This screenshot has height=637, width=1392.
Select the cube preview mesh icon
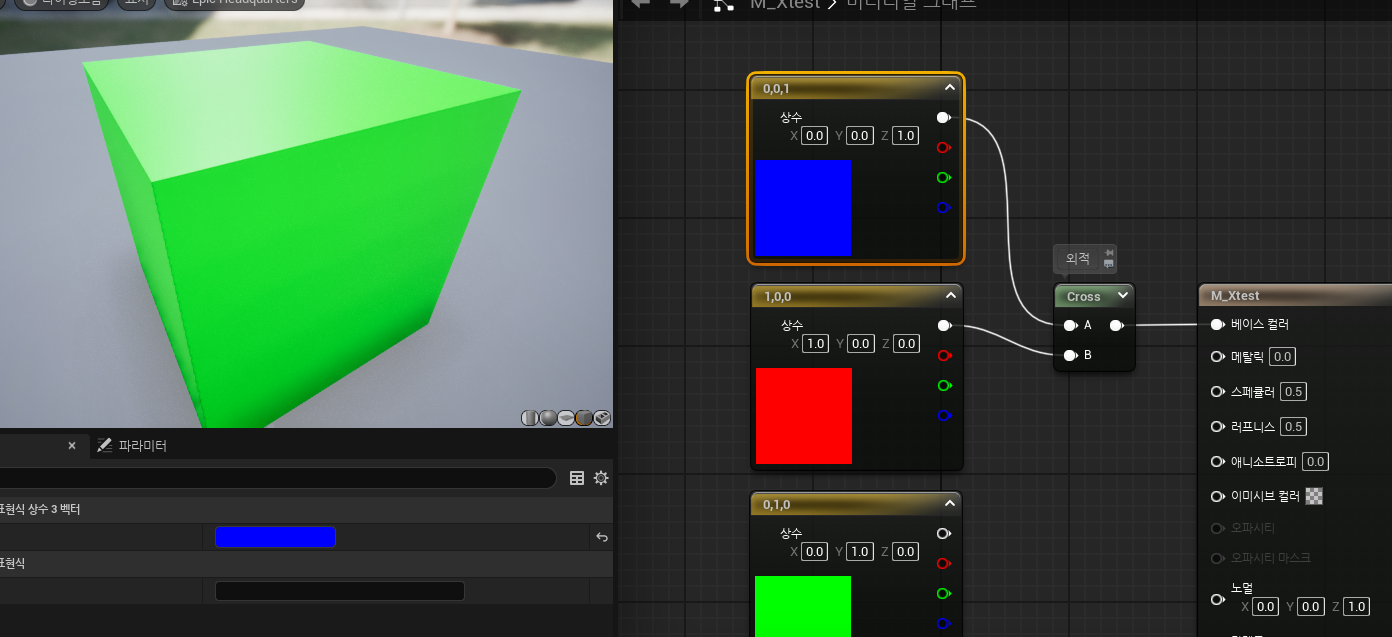tap(584, 418)
